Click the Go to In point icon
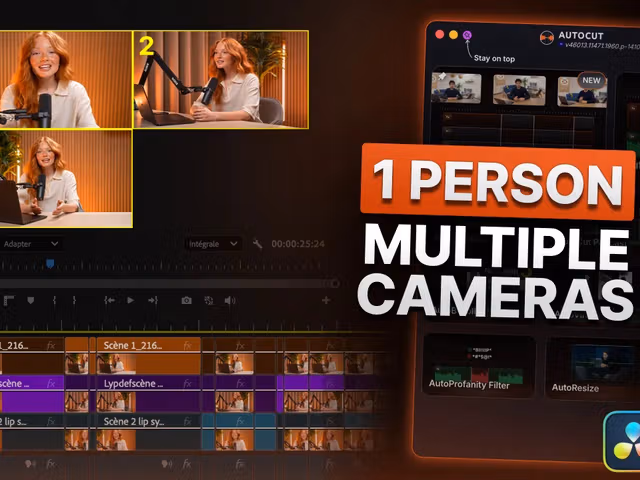The height and width of the screenshot is (480, 640). click(109, 300)
